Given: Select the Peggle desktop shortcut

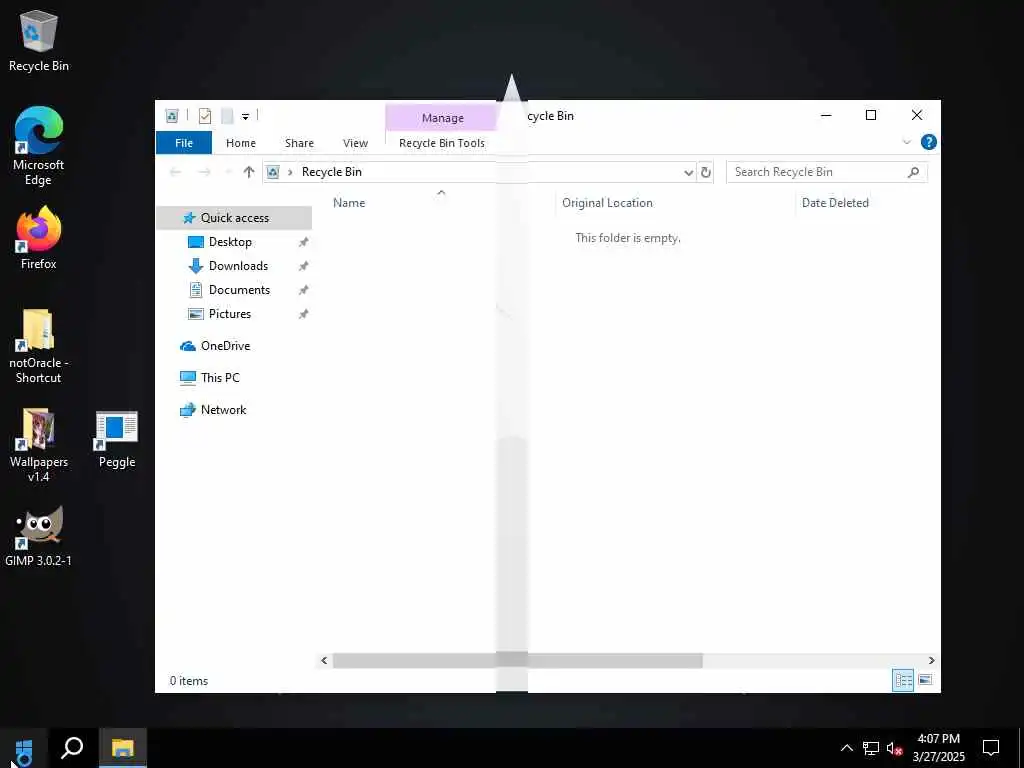Looking at the screenshot, I should coord(117,439).
